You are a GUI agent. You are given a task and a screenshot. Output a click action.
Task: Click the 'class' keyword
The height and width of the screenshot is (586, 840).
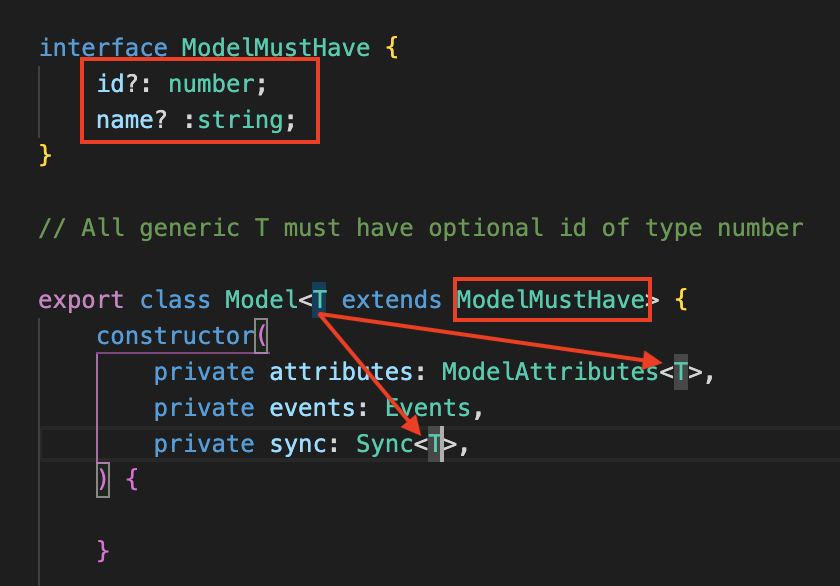pyautogui.click(x=175, y=300)
